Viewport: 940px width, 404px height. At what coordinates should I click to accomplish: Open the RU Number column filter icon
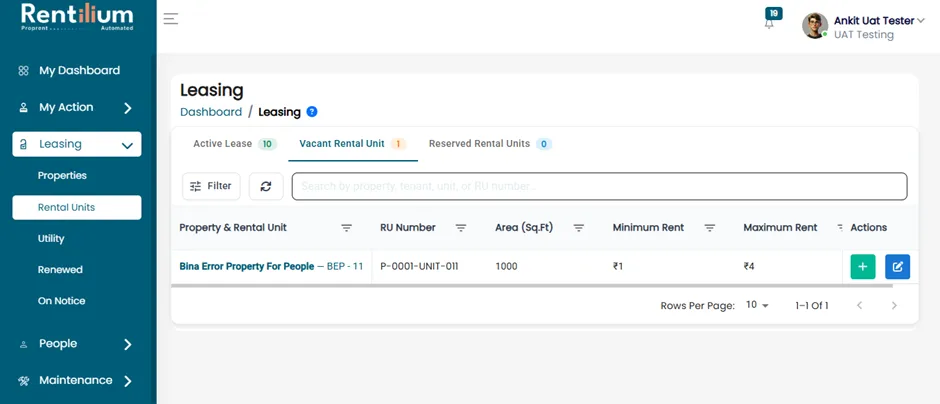tap(460, 228)
